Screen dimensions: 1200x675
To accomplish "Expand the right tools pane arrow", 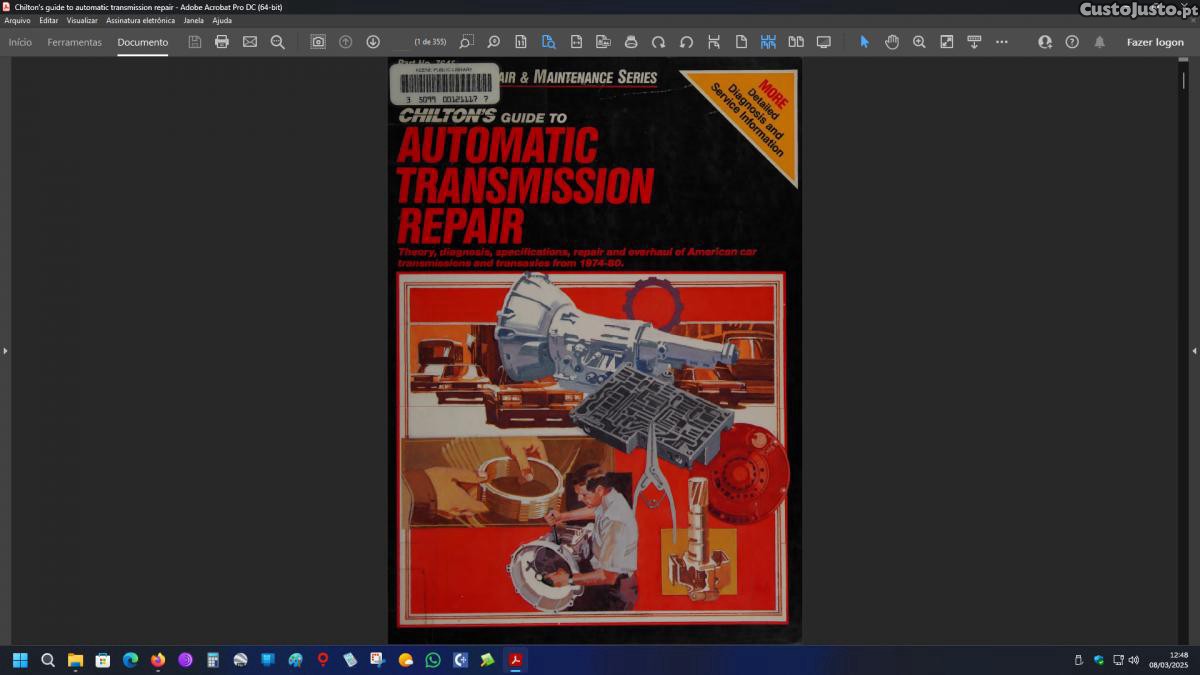I will point(1194,351).
